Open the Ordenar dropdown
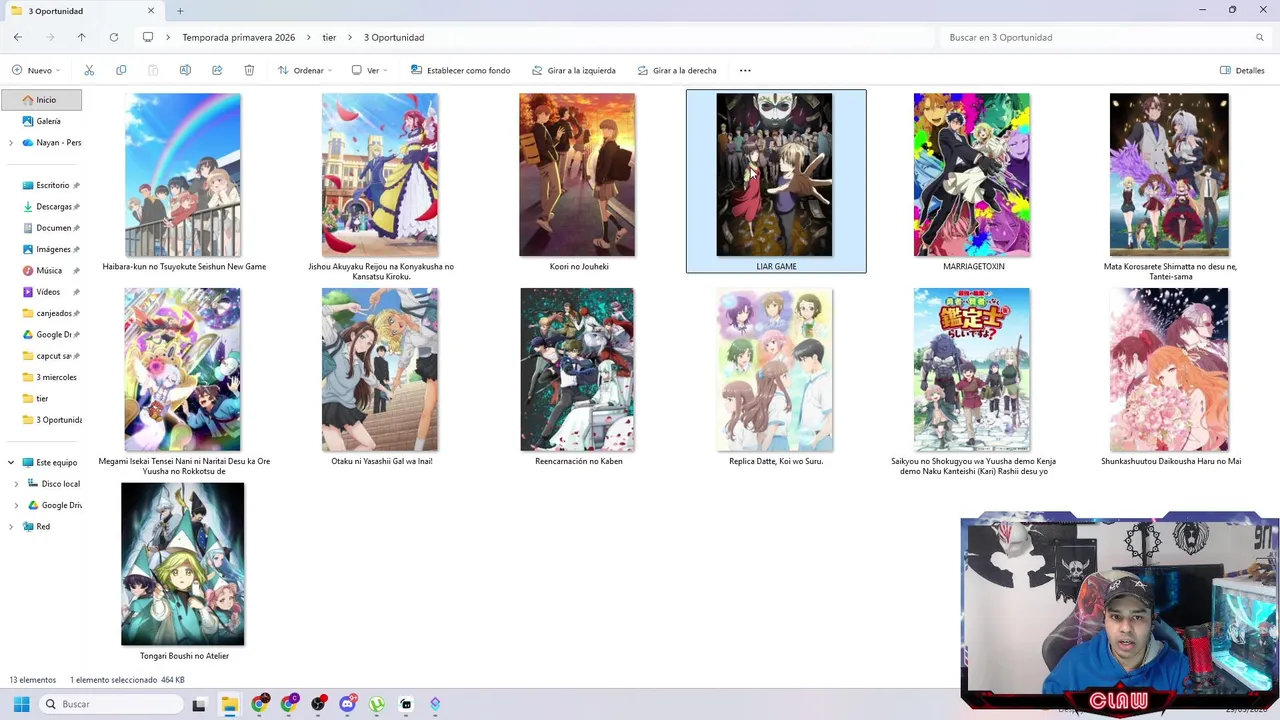The height and width of the screenshot is (720, 1280). (x=305, y=70)
